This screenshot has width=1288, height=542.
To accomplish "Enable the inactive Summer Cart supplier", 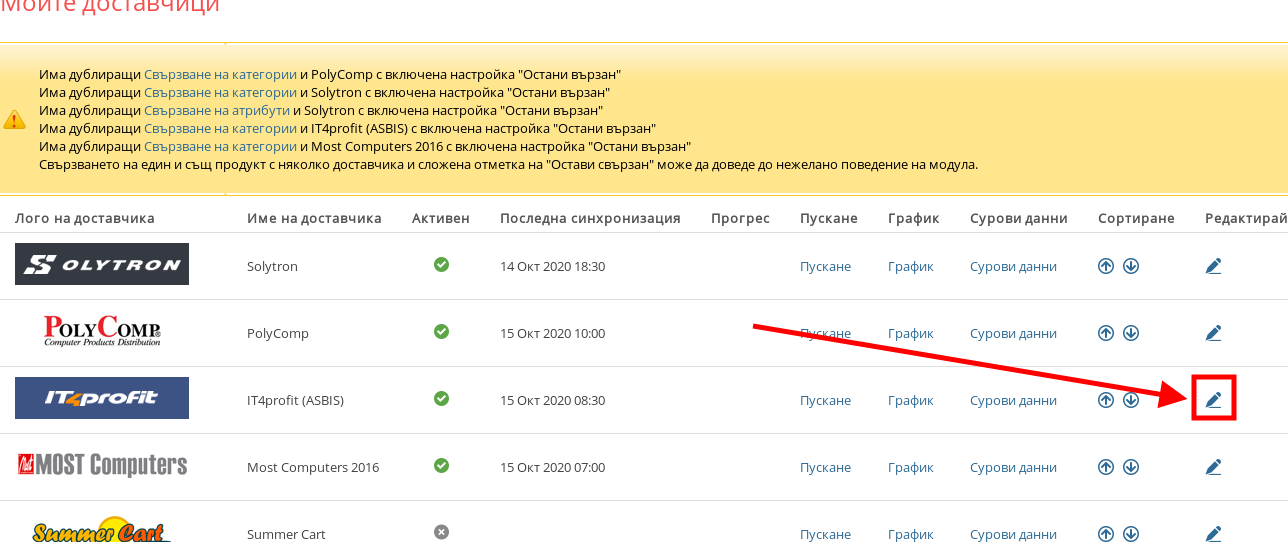I will 441,532.
